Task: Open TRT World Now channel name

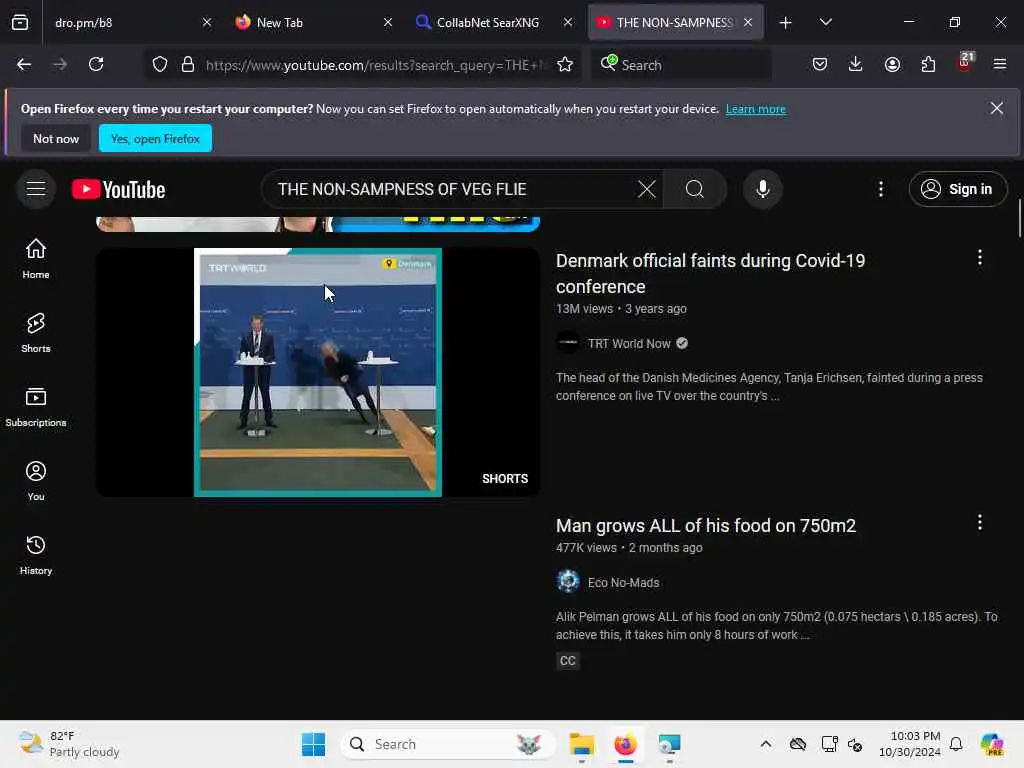Action: tap(629, 344)
